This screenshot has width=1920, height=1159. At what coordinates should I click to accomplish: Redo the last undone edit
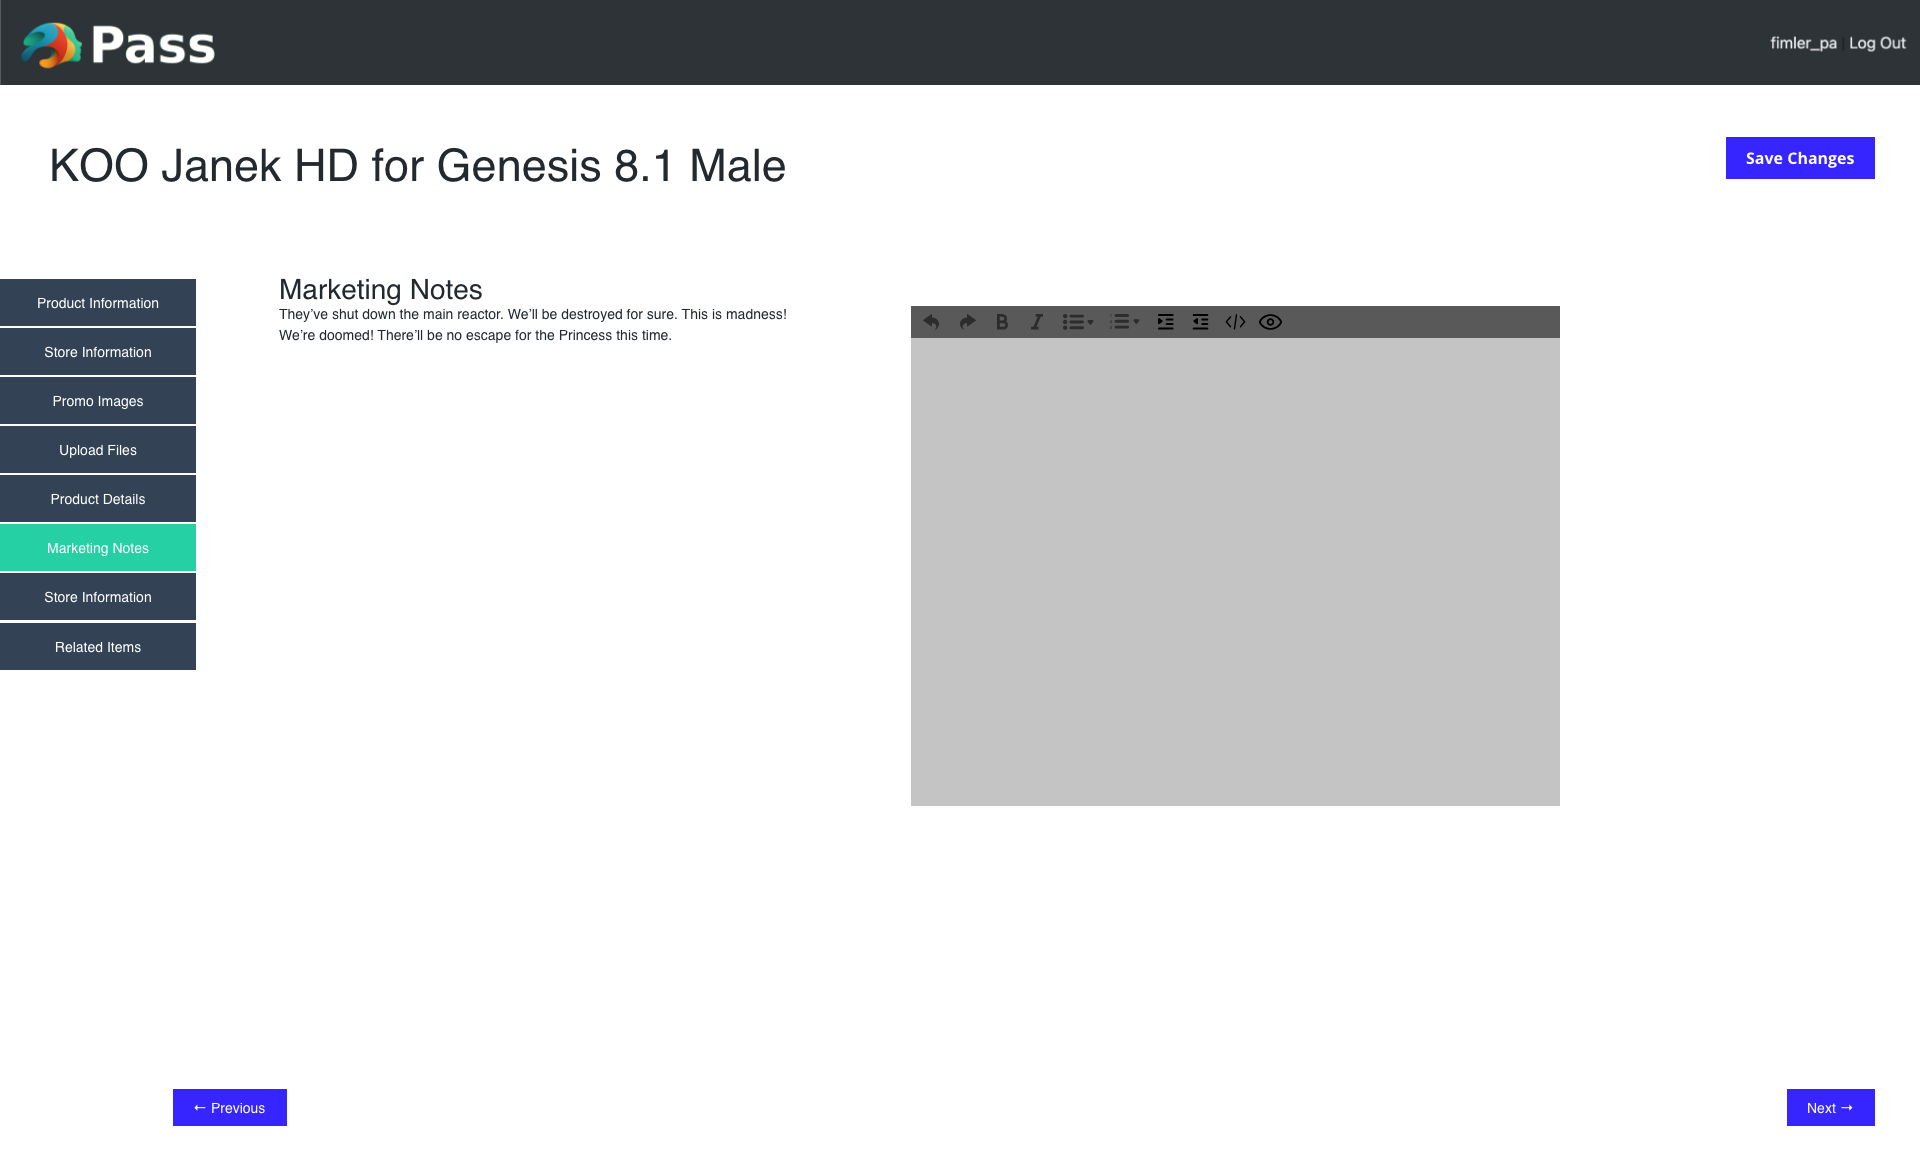[967, 322]
